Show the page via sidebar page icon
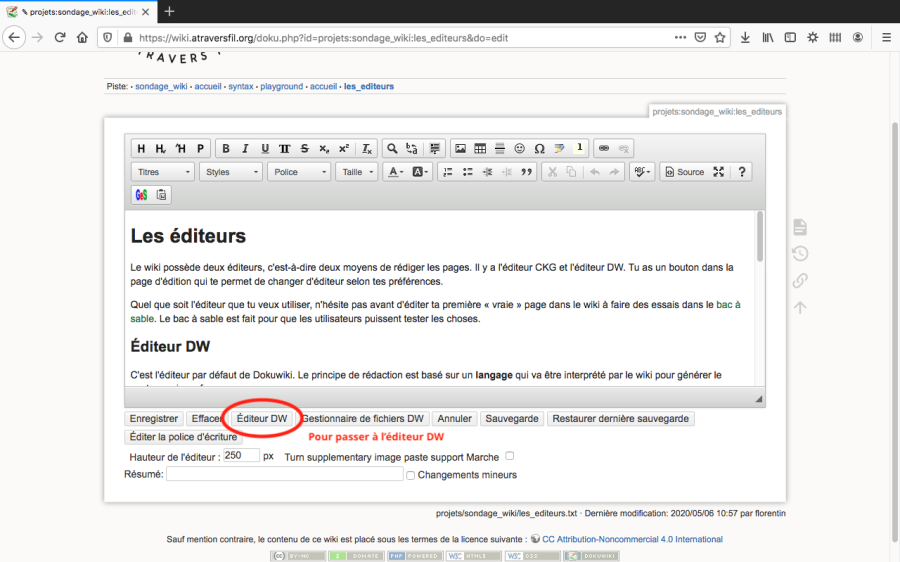Screen dimensions: 900x562 (x=800, y=227)
